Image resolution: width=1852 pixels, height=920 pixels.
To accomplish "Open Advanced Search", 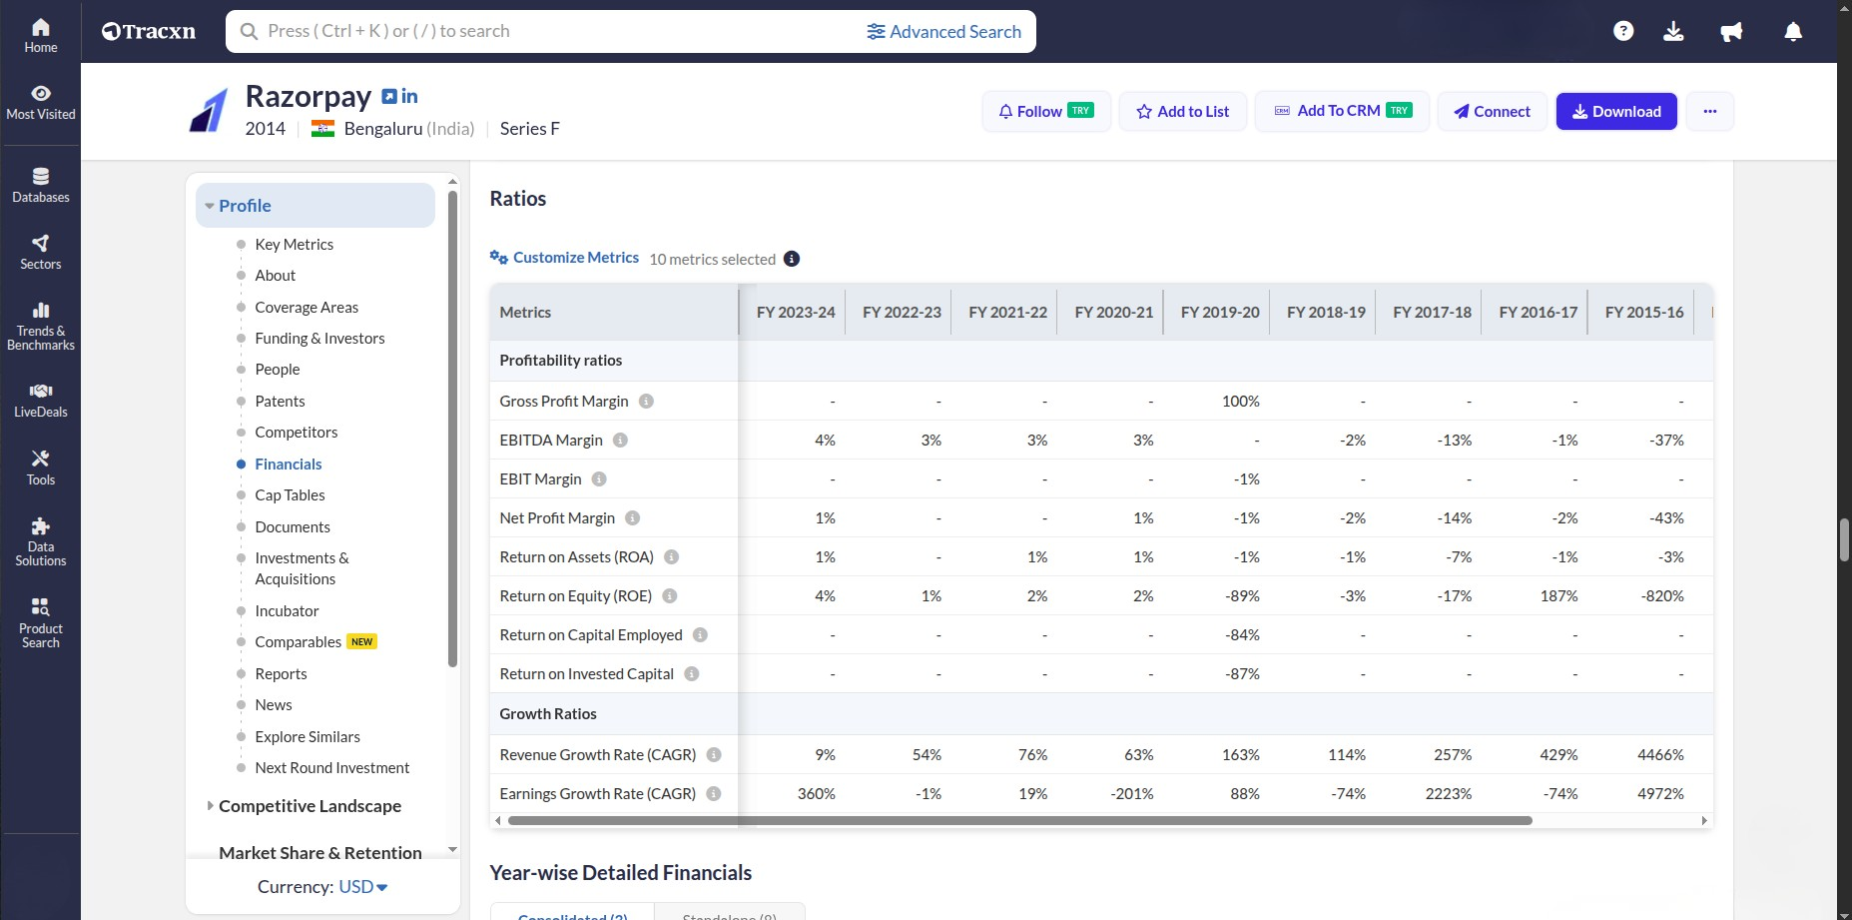I will point(944,31).
